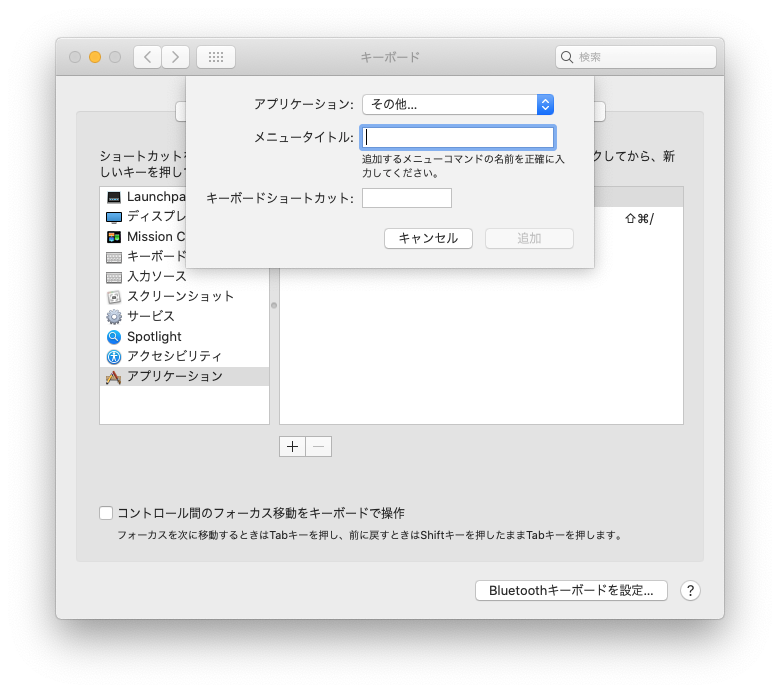Screen dimensions: 780x693
Task: Select 入力ソース text in category list
Action: (157, 277)
